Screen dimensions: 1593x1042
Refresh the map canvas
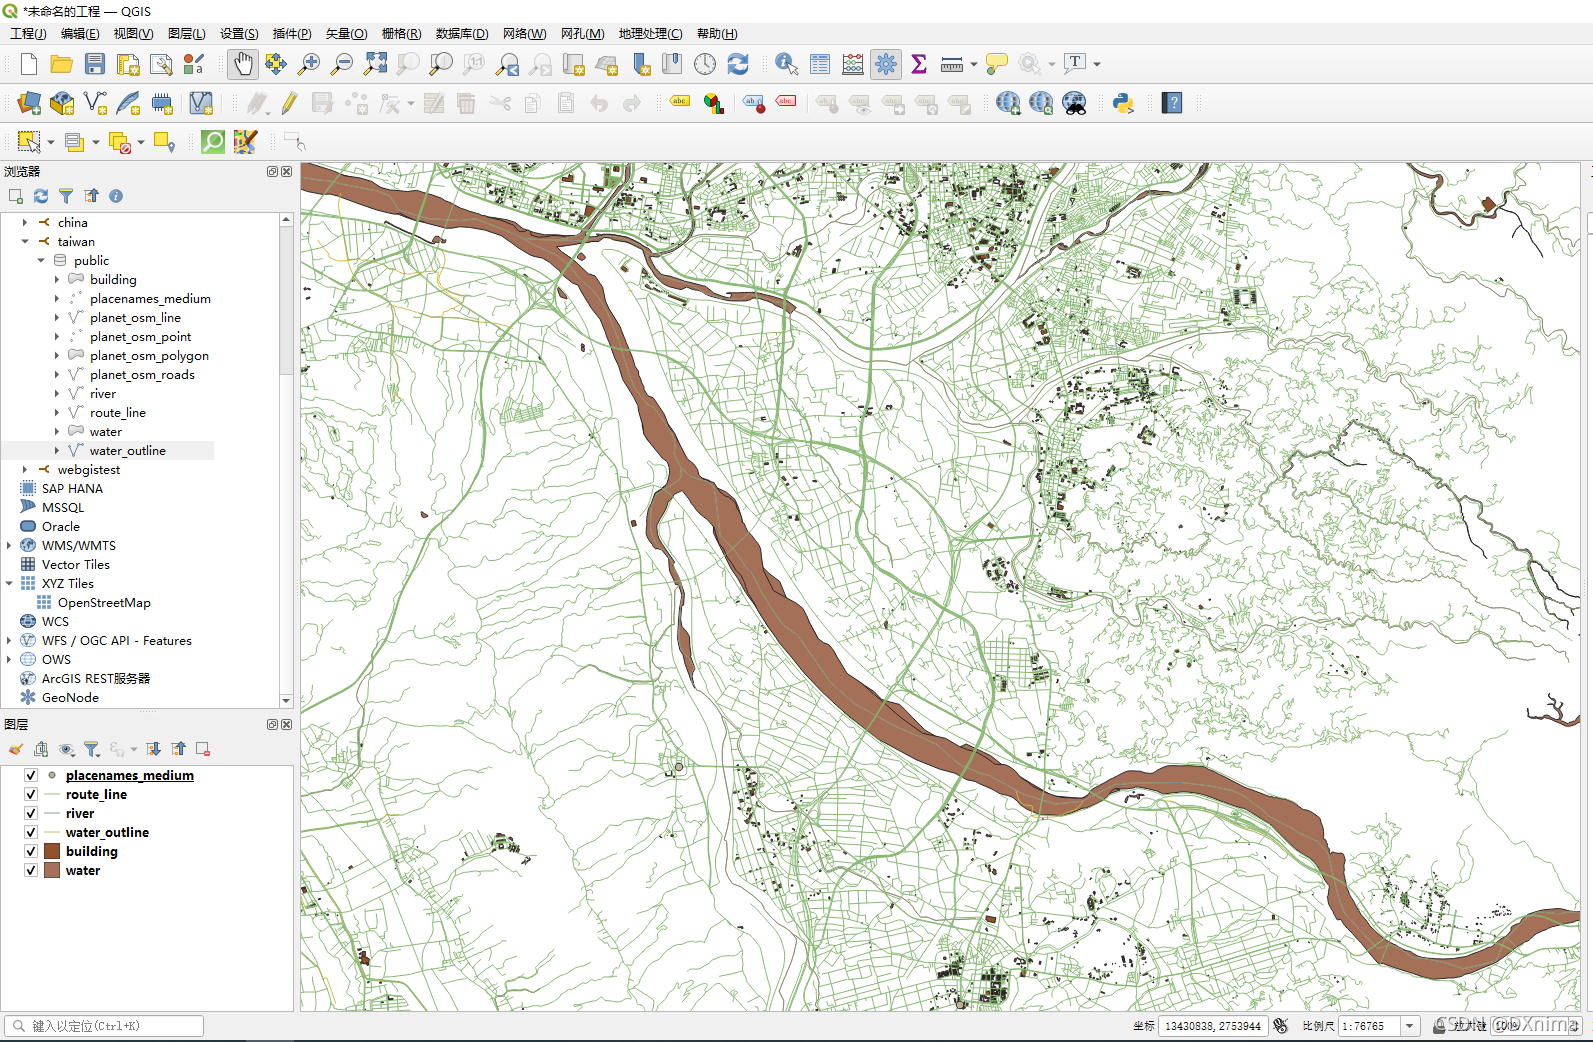(x=738, y=64)
